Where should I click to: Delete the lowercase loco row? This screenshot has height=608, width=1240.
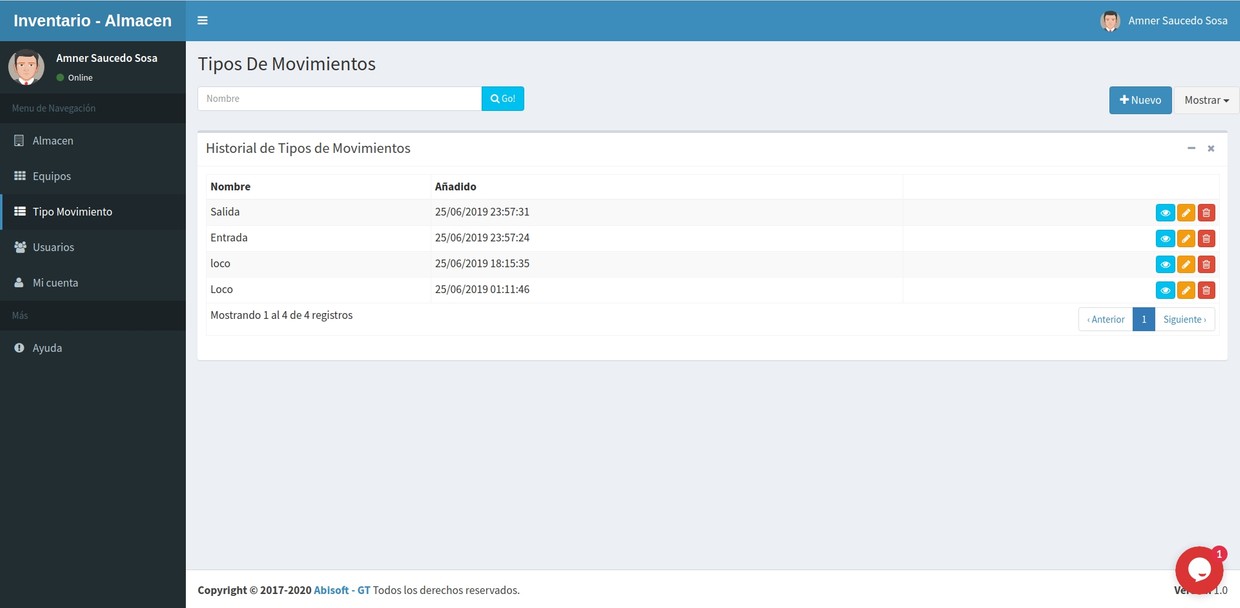(1206, 265)
